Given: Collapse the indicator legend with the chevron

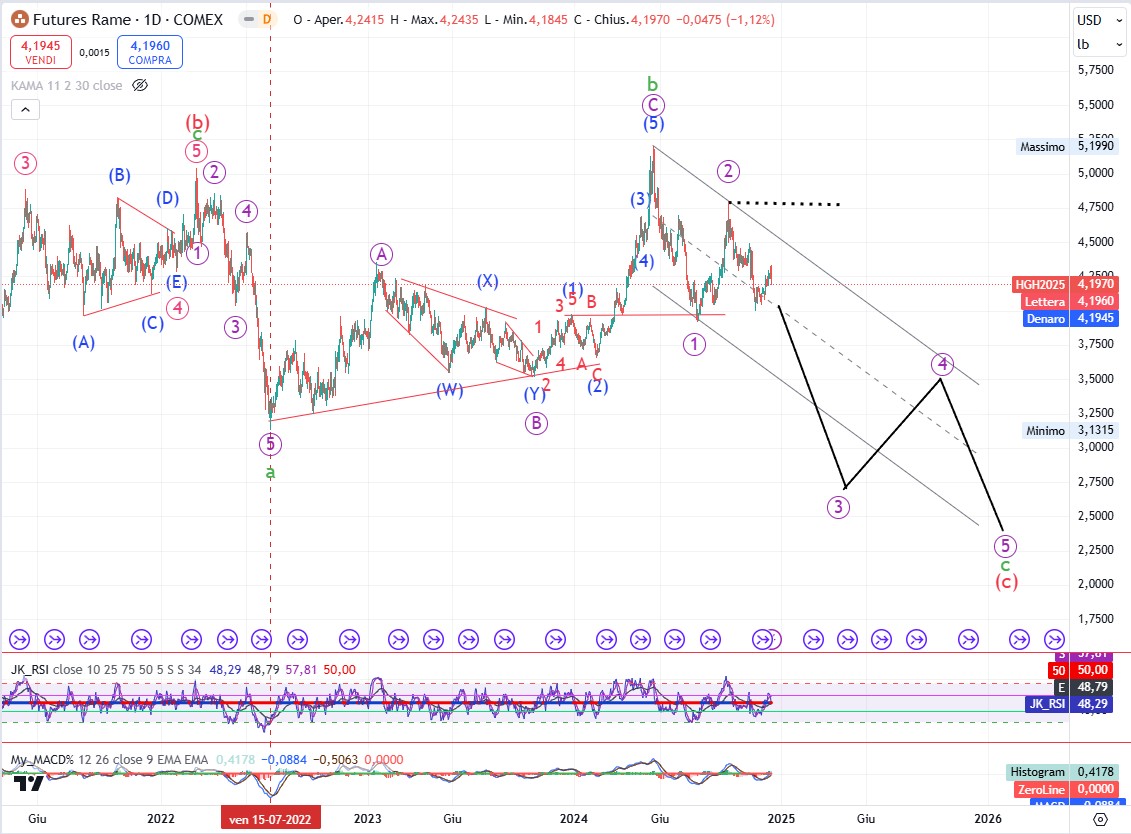Looking at the screenshot, I should [x=25, y=110].
